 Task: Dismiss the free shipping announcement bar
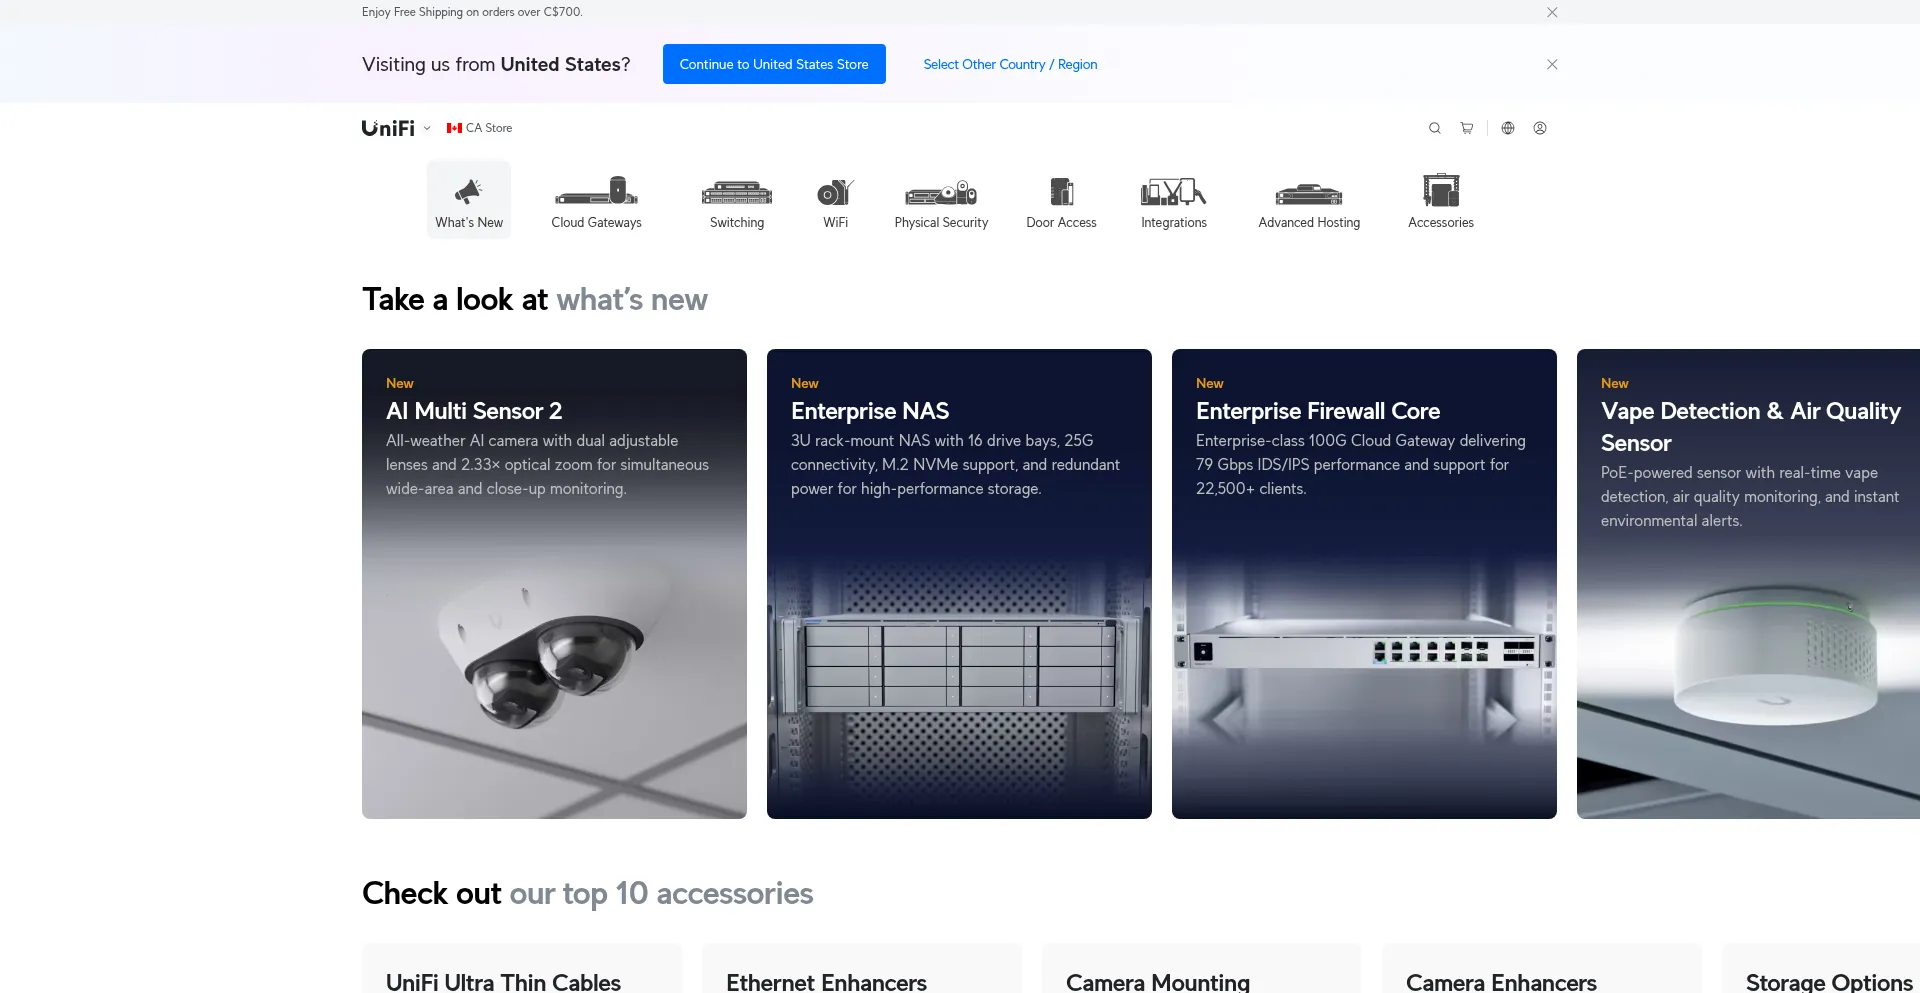1552,12
